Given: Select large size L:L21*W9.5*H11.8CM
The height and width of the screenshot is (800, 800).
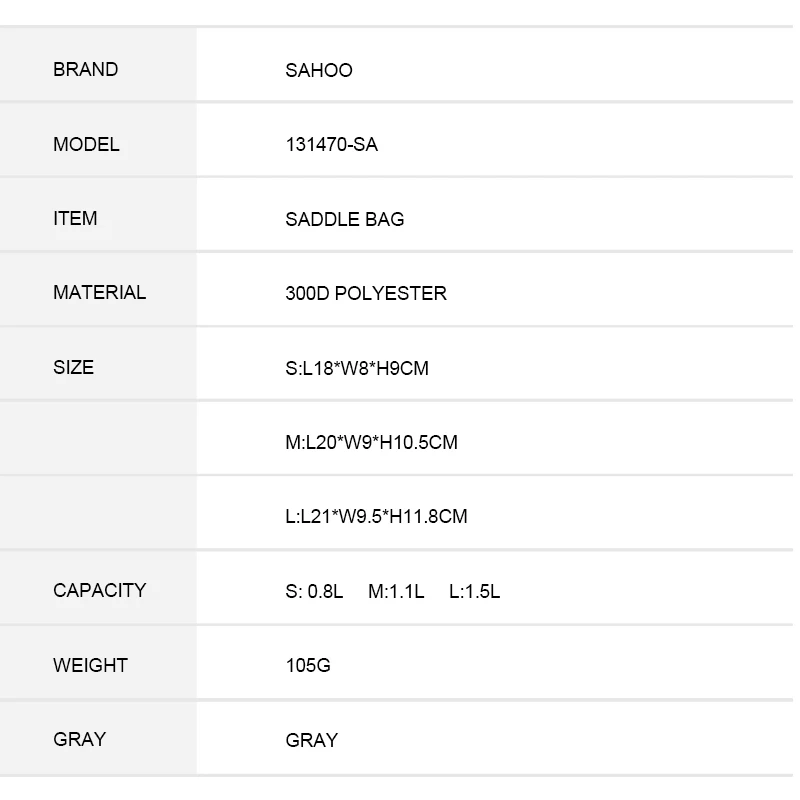Looking at the screenshot, I should click(x=376, y=517).
